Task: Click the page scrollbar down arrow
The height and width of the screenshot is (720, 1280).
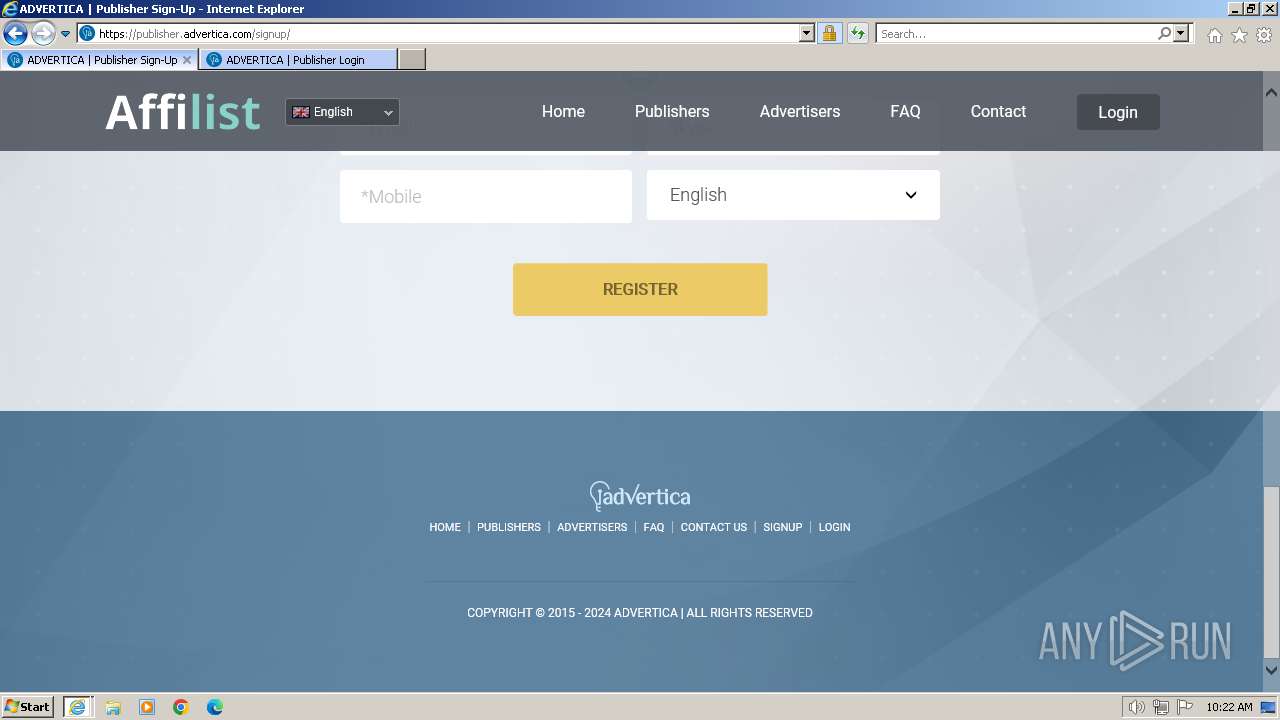Action: [x=1271, y=671]
